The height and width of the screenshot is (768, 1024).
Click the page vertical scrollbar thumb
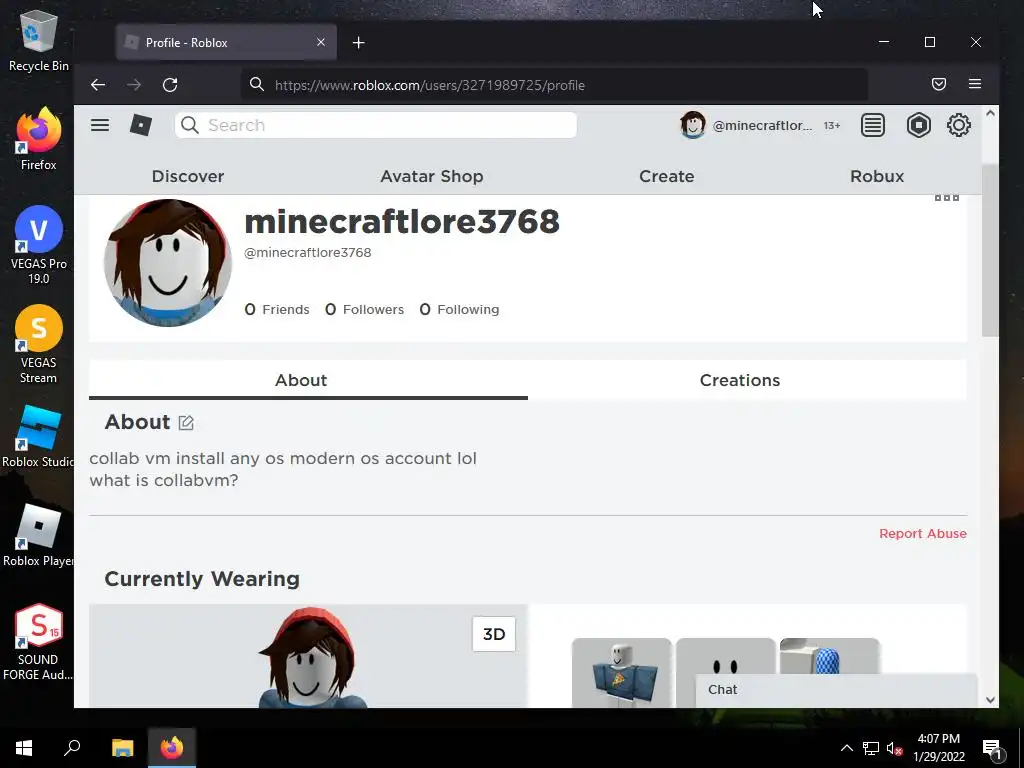pyautogui.click(x=990, y=250)
